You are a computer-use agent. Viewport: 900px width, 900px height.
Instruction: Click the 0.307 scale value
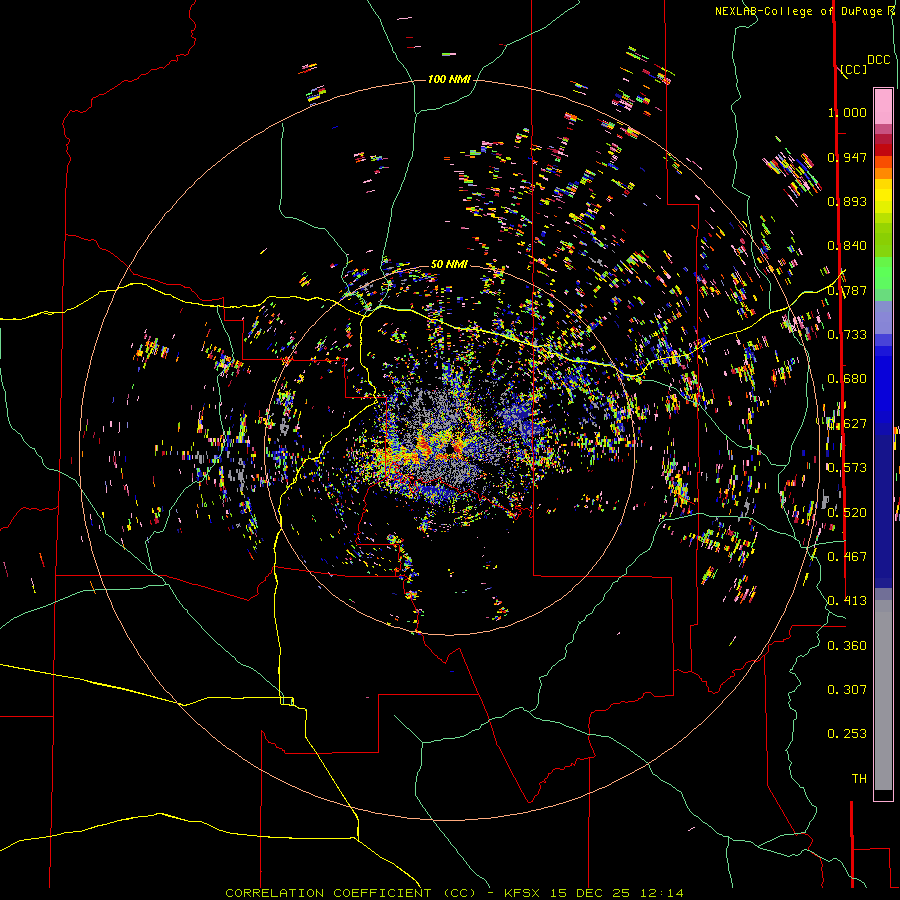[847, 690]
